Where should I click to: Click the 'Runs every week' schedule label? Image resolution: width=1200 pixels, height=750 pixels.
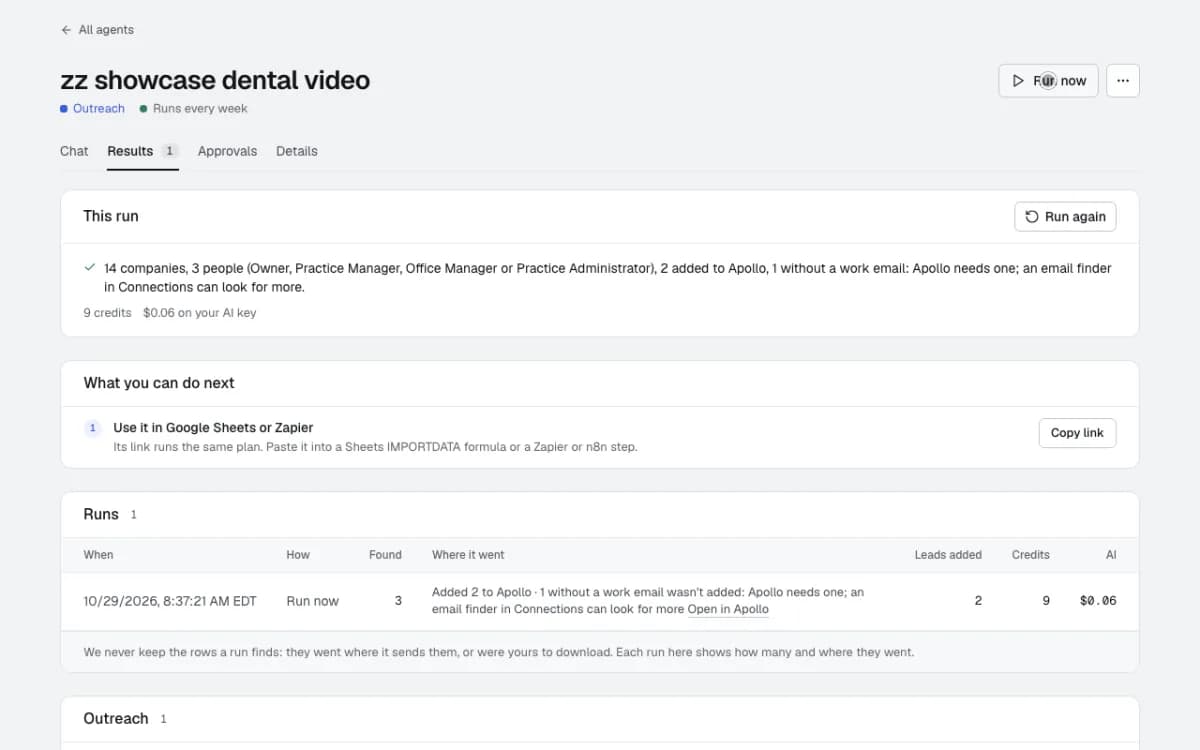(x=194, y=108)
